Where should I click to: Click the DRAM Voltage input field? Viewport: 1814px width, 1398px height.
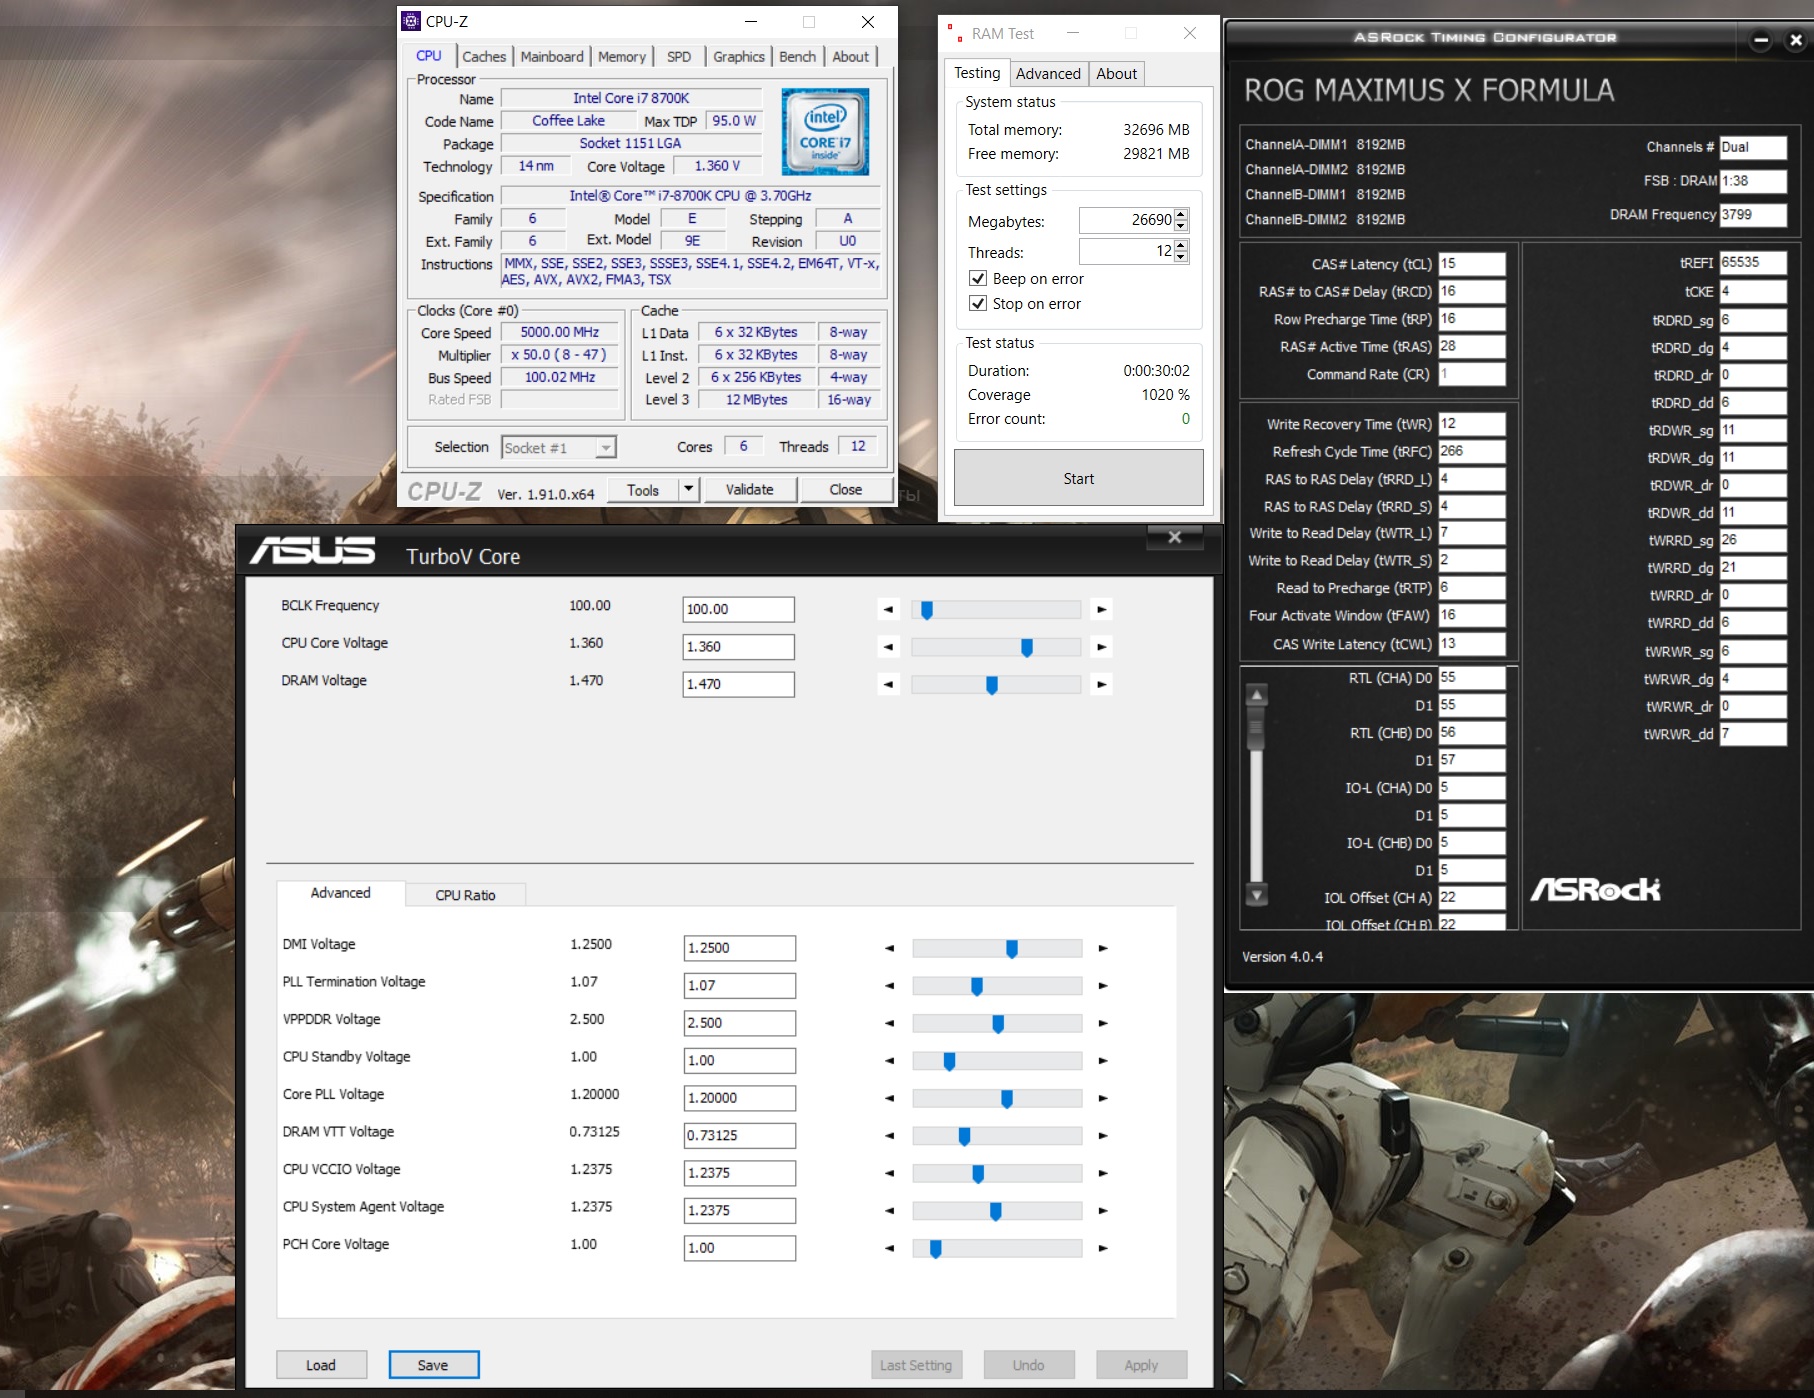(x=738, y=684)
